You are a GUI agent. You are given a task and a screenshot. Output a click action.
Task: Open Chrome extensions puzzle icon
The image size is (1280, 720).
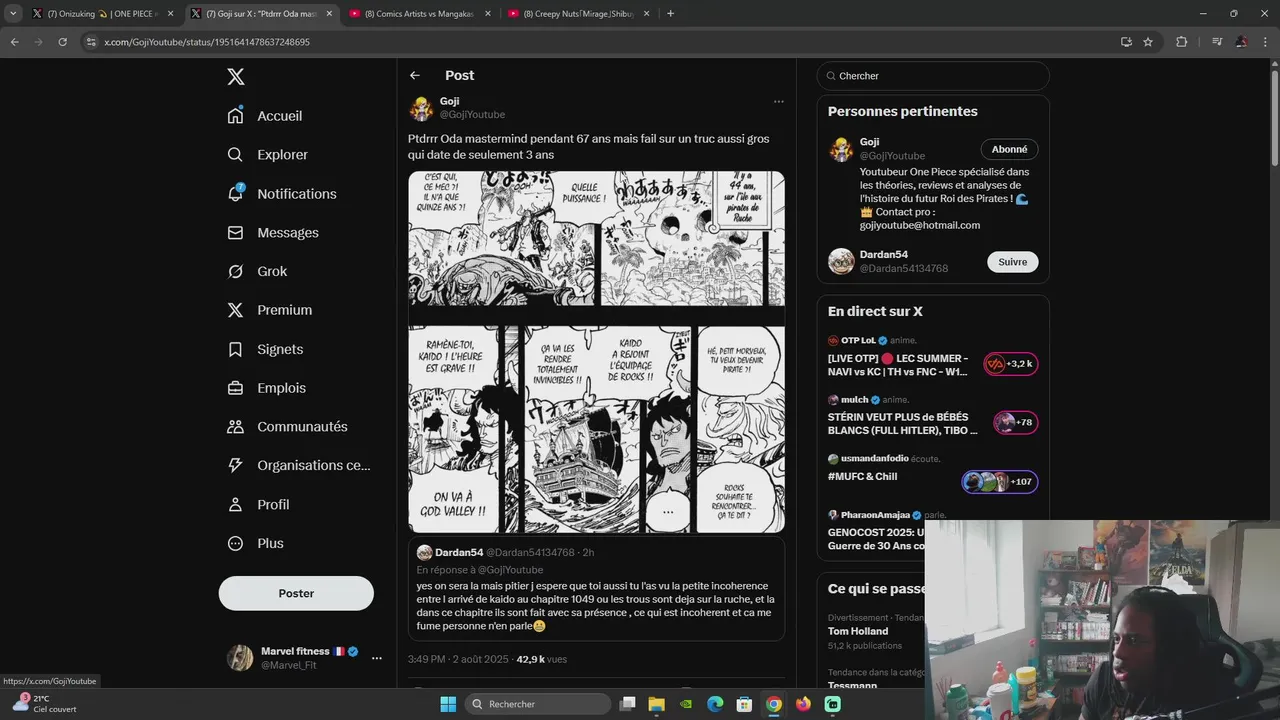pos(1182,42)
